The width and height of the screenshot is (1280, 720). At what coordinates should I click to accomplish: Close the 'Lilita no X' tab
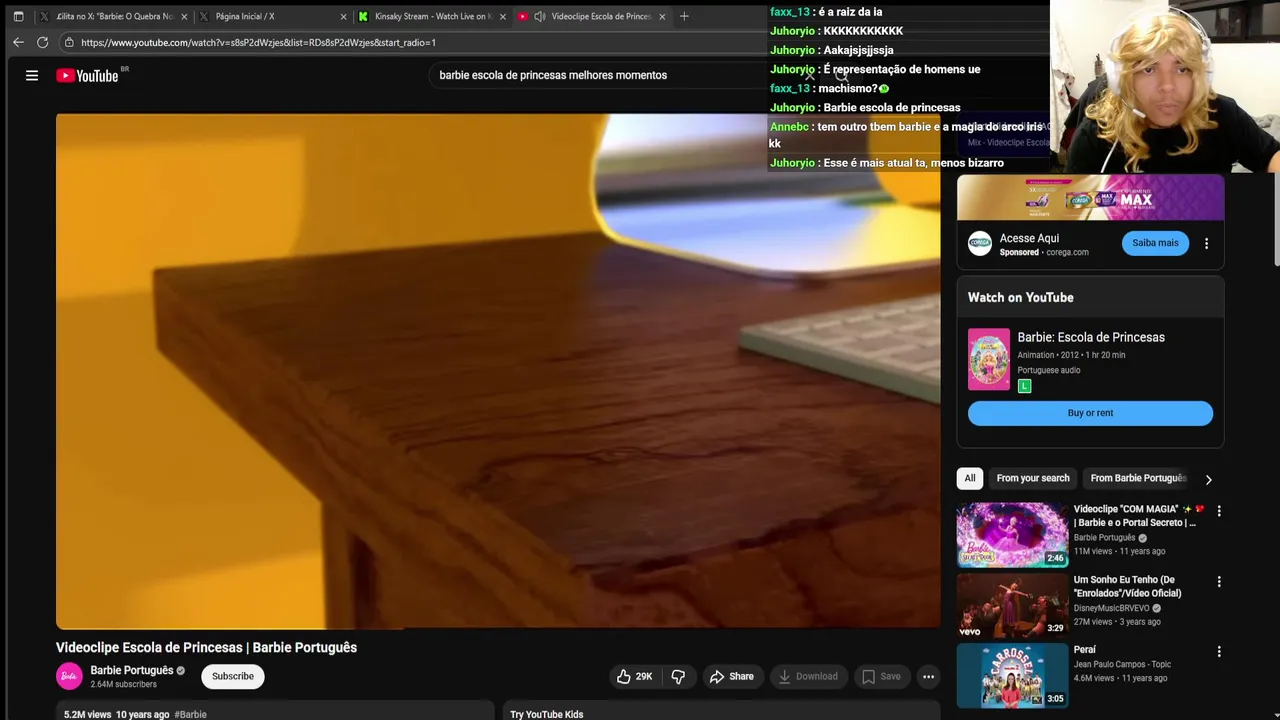[x=184, y=16]
